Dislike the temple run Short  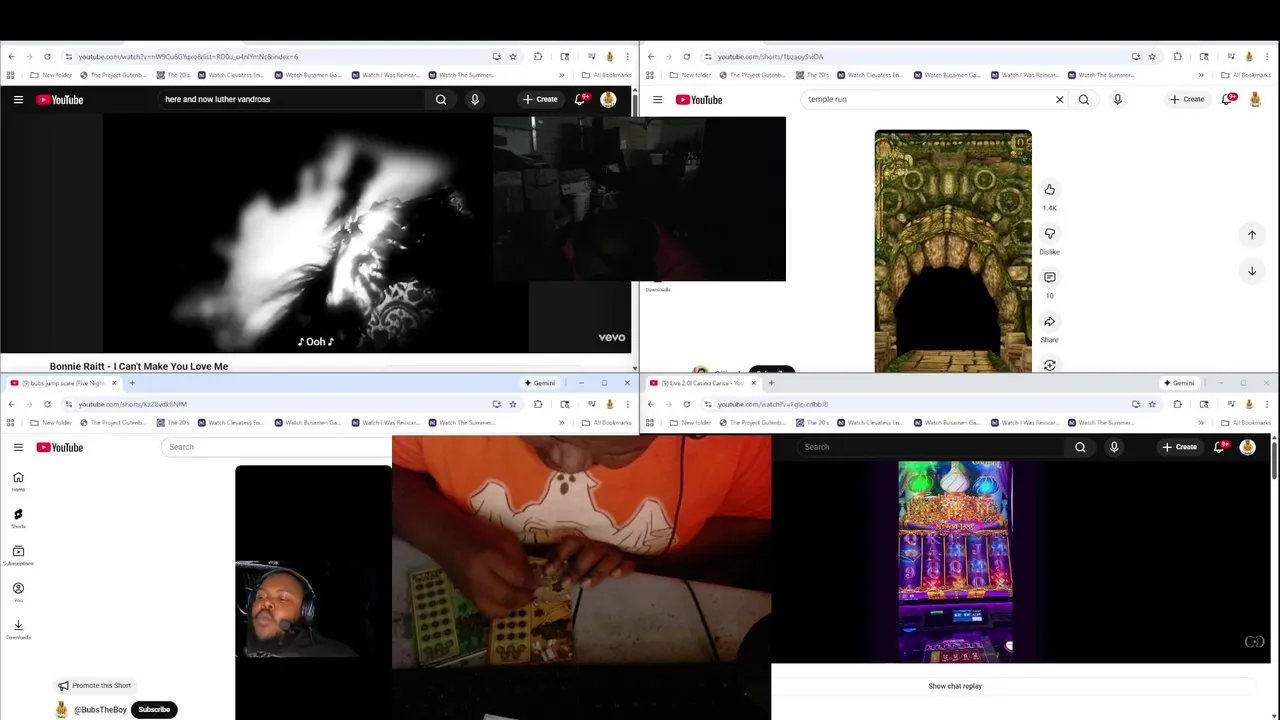tap(1050, 233)
